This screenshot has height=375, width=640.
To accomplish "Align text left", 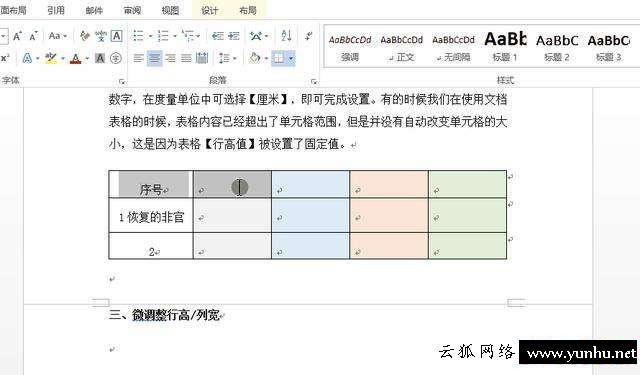I will [138, 58].
